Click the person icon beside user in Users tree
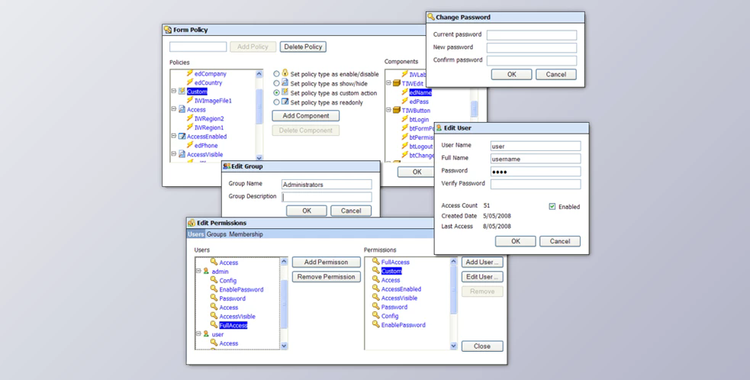 206,334
